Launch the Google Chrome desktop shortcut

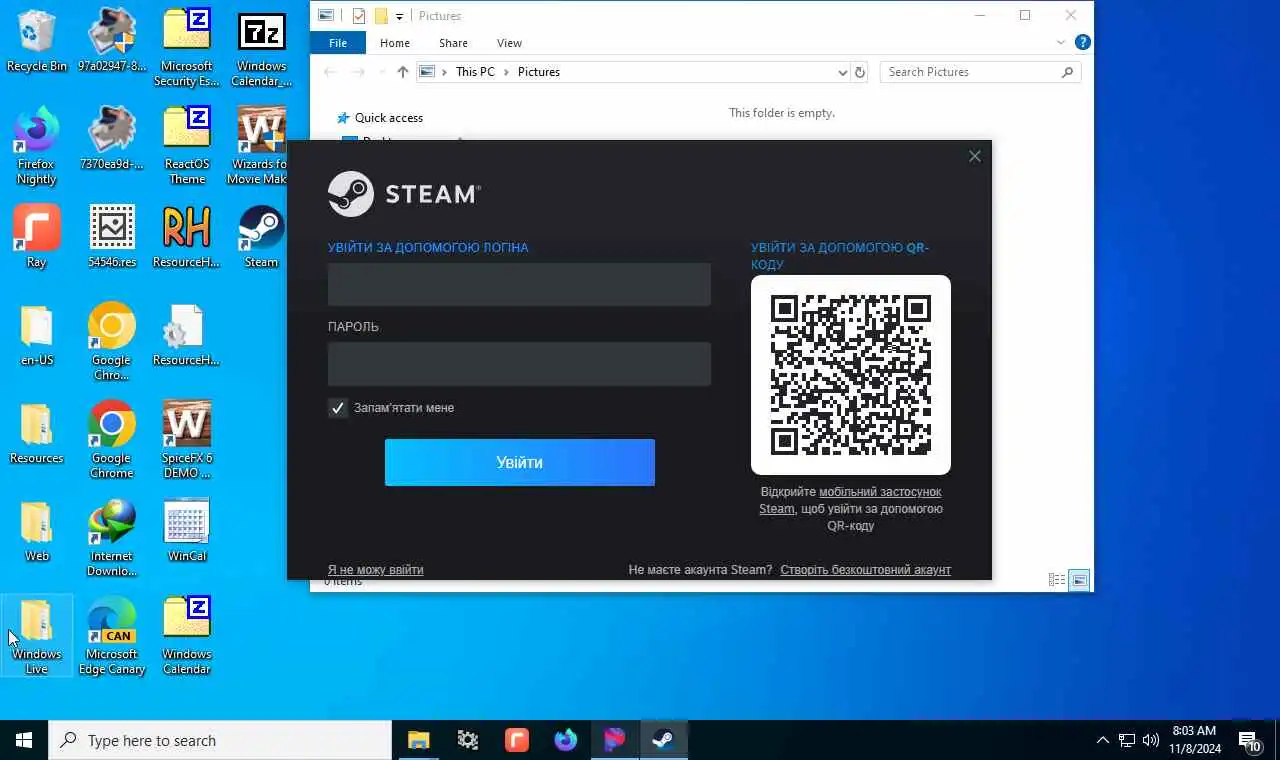click(x=112, y=439)
